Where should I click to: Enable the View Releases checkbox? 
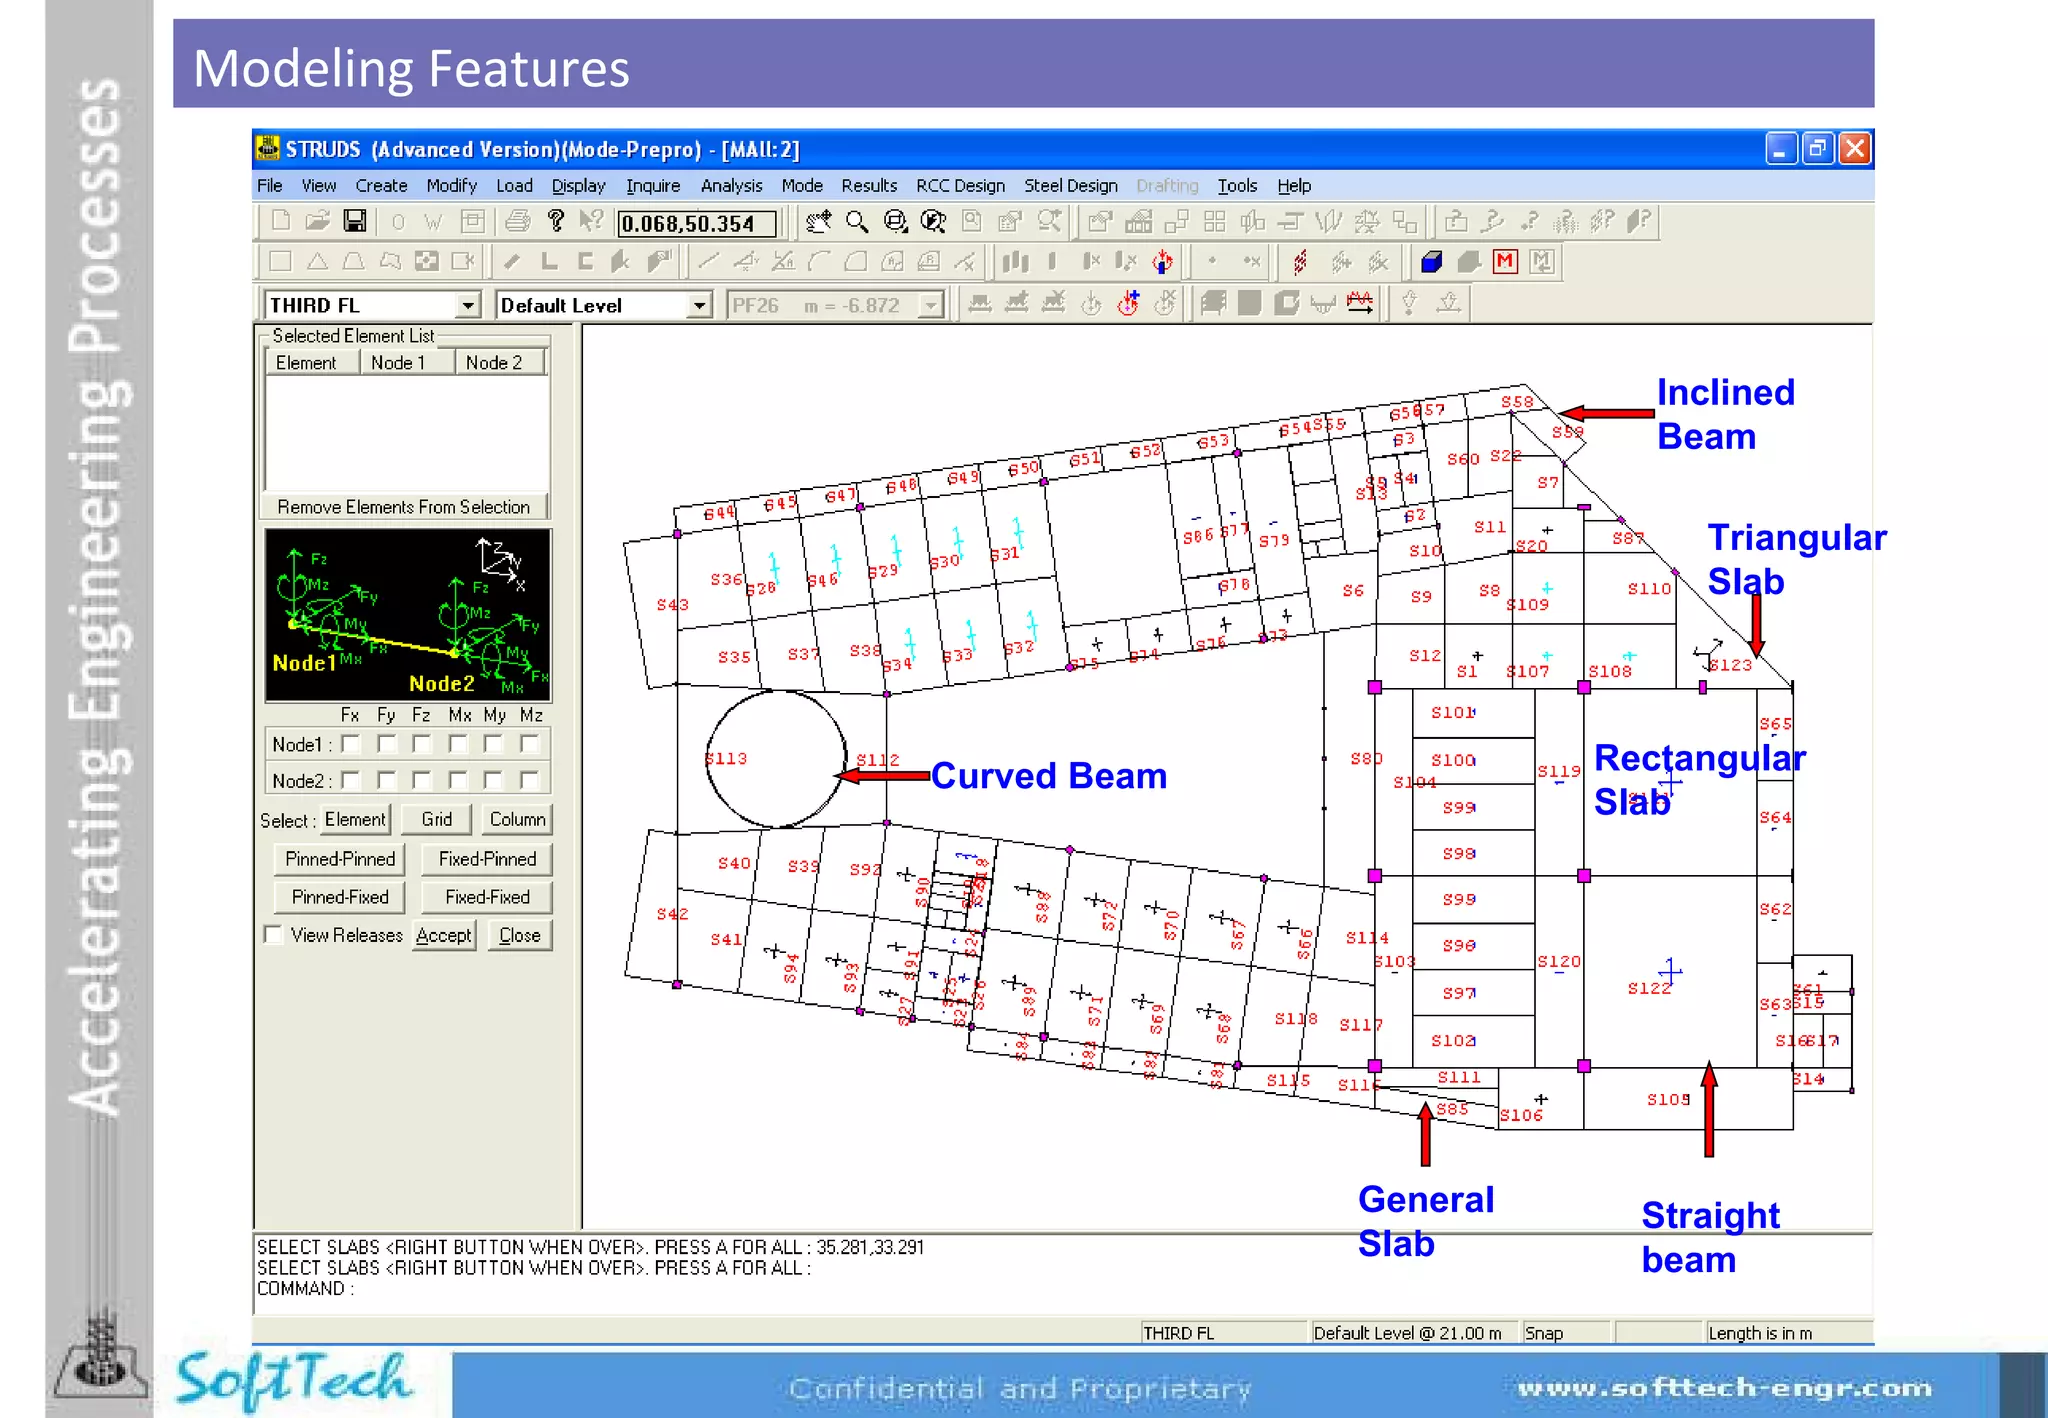[x=273, y=935]
